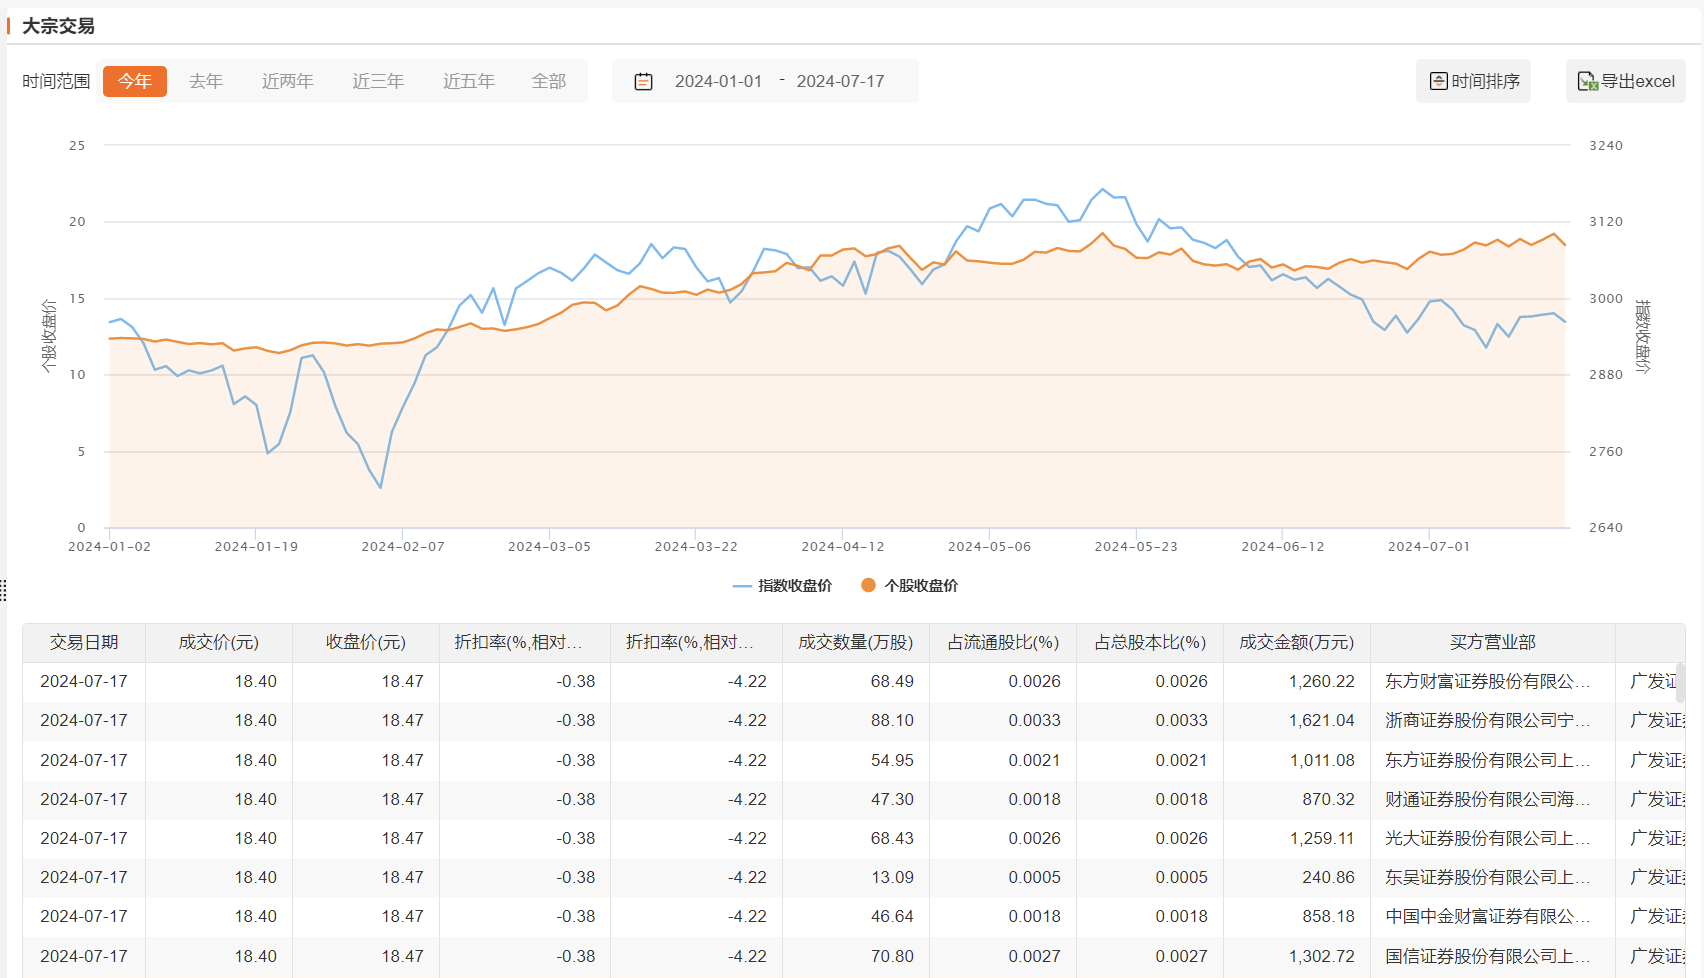
Task: Click the 导出excel file icon
Action: (x=1587, y=82)
